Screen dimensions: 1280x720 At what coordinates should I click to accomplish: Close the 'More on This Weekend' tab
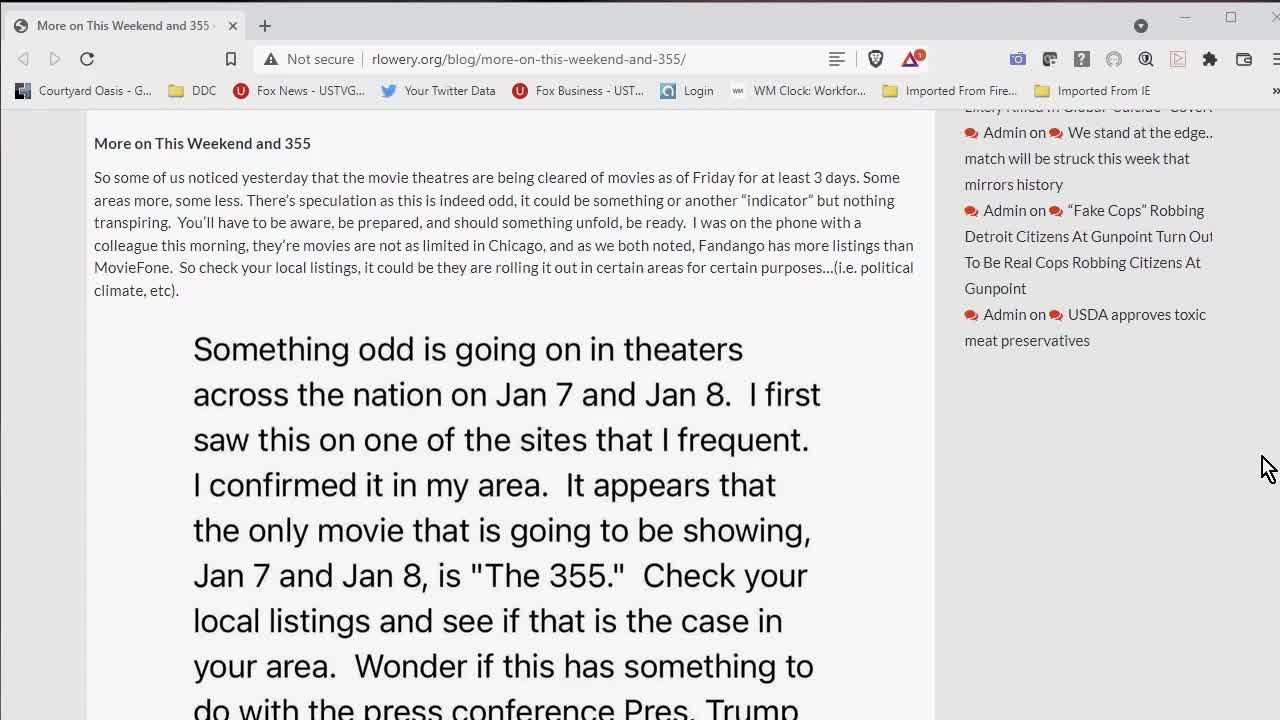233,25
